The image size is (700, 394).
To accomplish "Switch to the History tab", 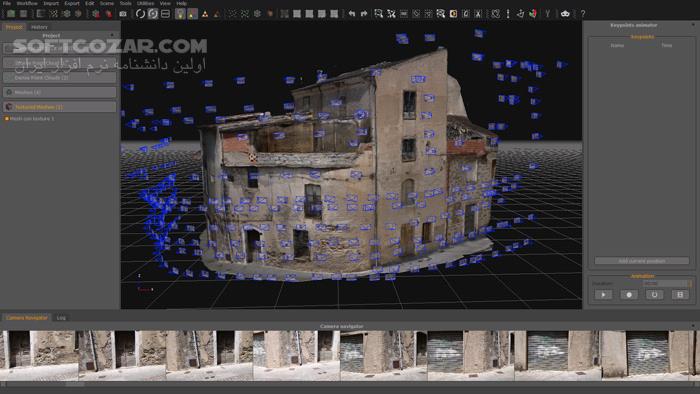I will coord(39,27).
